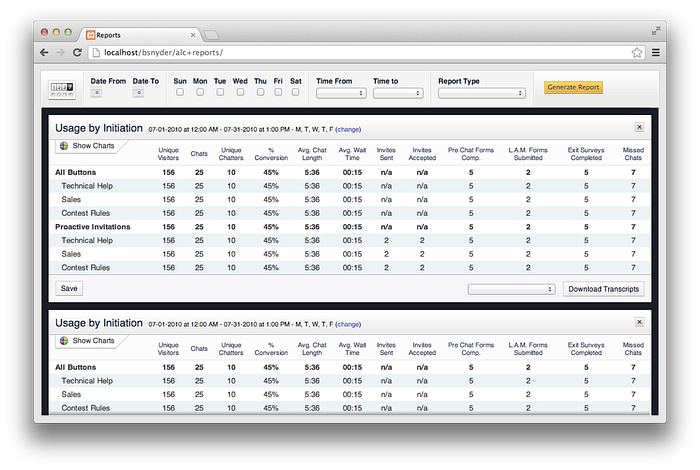
Task: Open the Date To calendar picker
Action: 138,92
